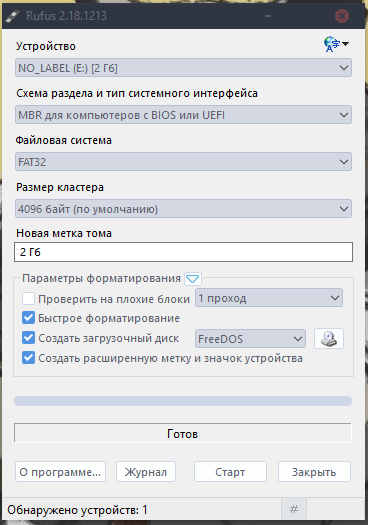Click the 'О программе...' button

pos(60,472)
